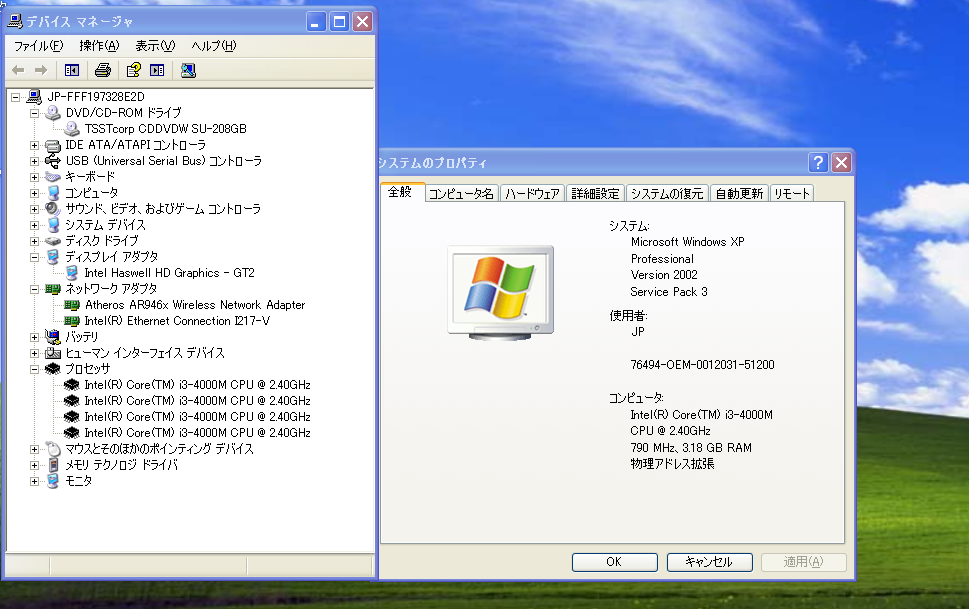The width and height of the screenshot is (969, 609).
Task: Select Intel(R) Ethernet Connection I217-V
Action: (177, 321)
